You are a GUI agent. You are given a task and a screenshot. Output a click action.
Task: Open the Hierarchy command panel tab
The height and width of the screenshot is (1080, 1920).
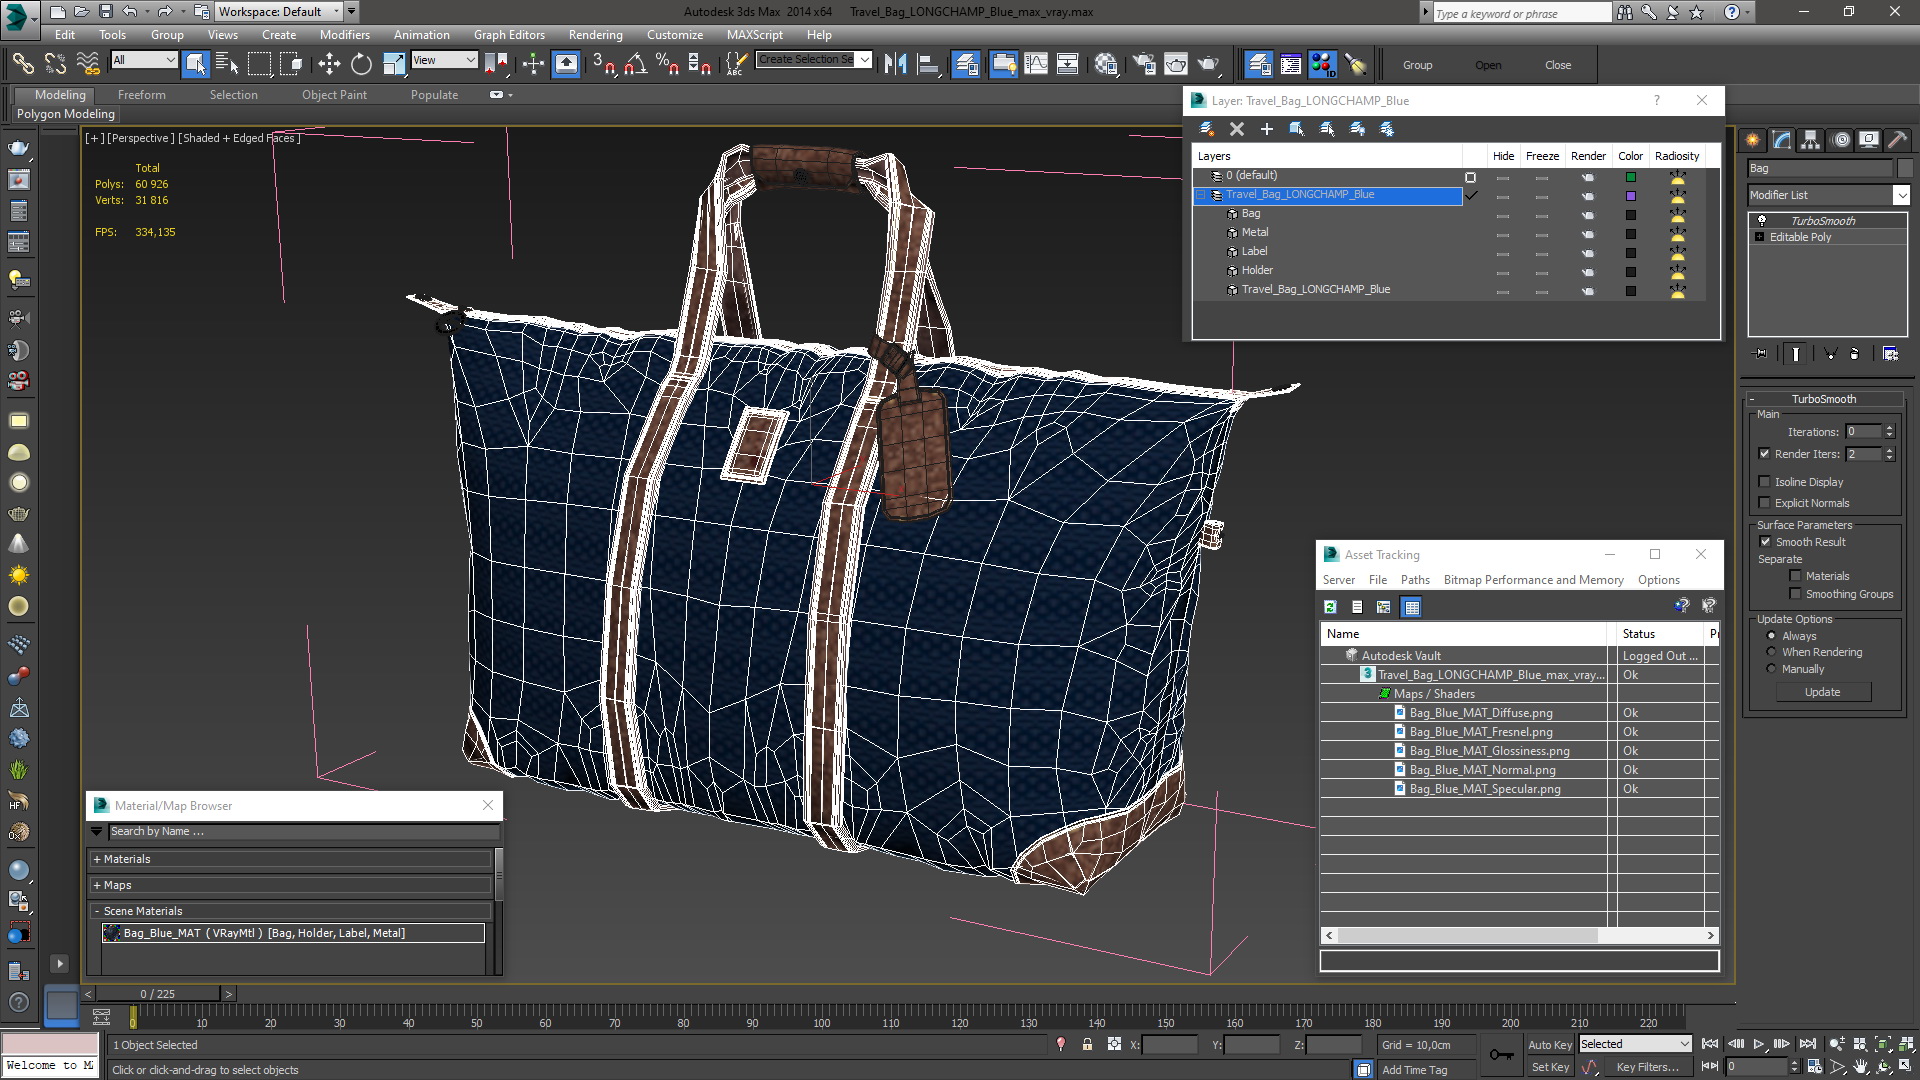coord(1811,140)
